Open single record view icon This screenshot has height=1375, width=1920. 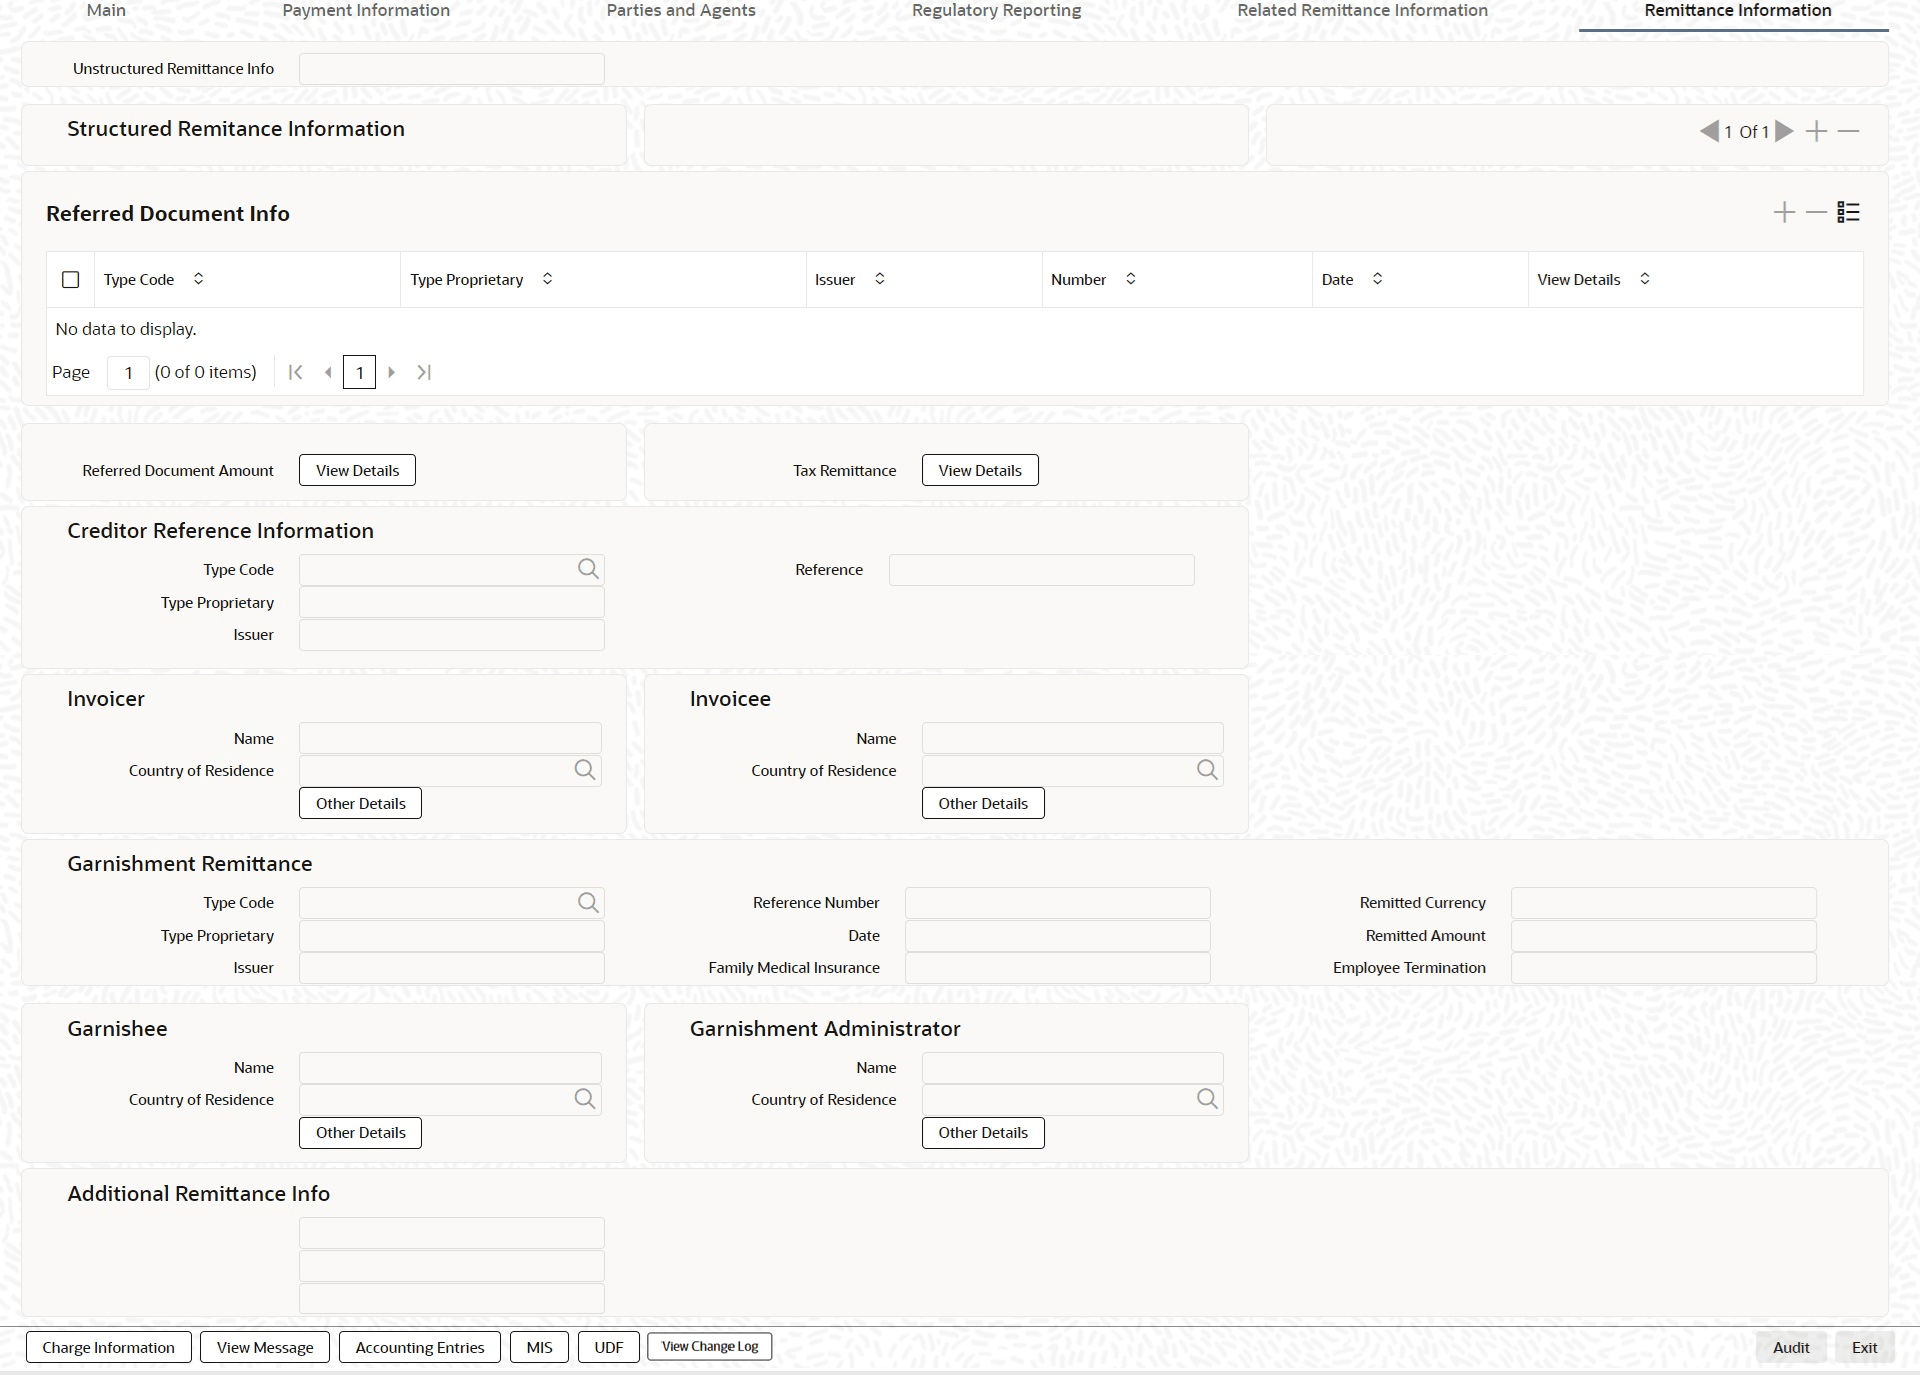(1848, 212)
